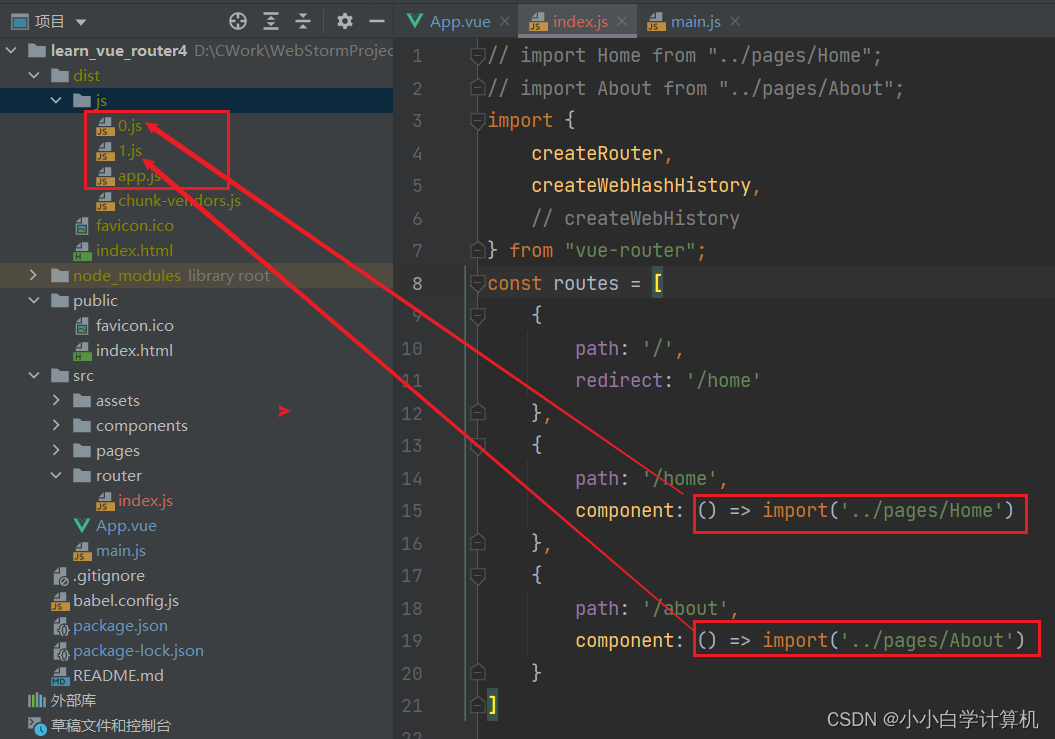Click import('../pages/About') expression
This screenshot has height=739, width=1055.
click(x=894, y=641)
